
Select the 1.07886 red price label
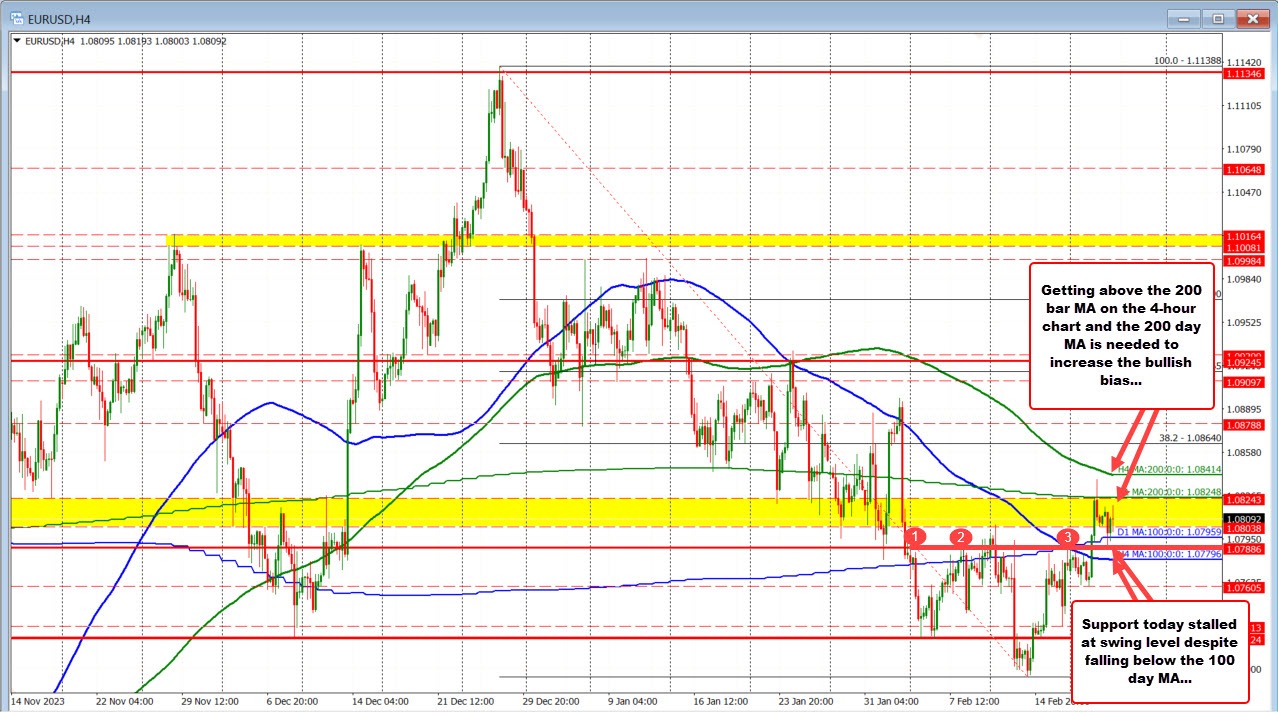coord(1245,549)
